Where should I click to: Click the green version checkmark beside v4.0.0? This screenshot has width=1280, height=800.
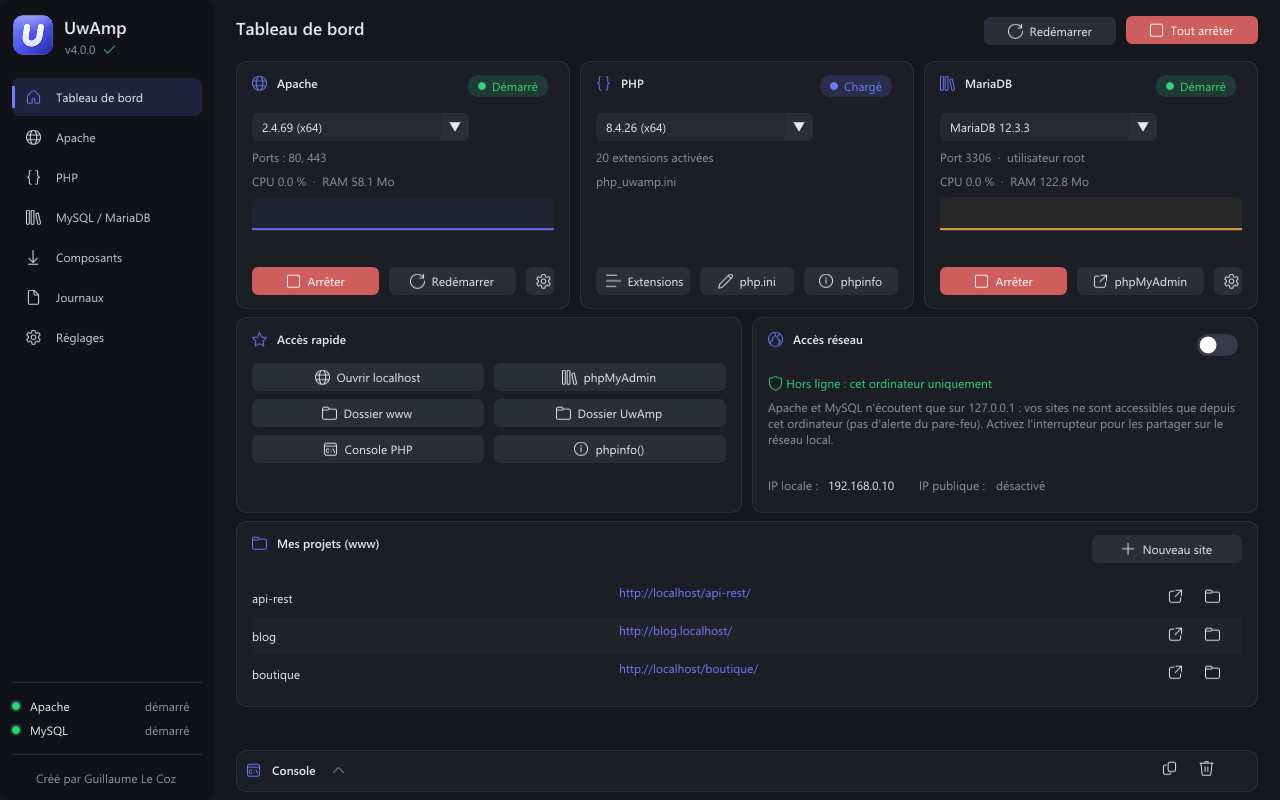click(109, 50)
